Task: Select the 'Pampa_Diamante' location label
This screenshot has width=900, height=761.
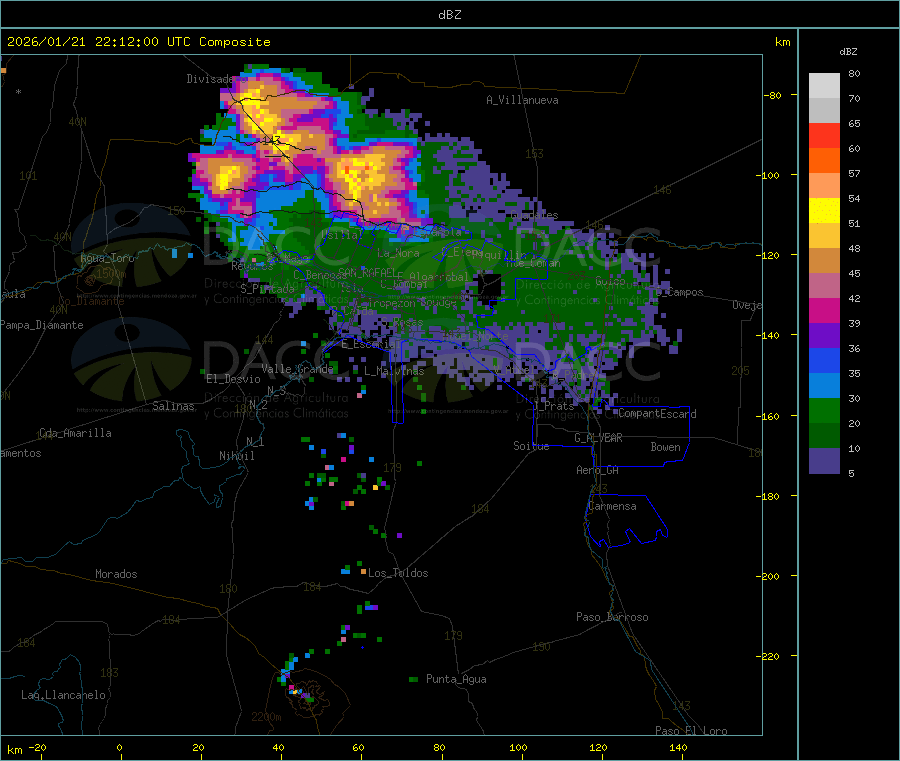Action: coord(42,325)
